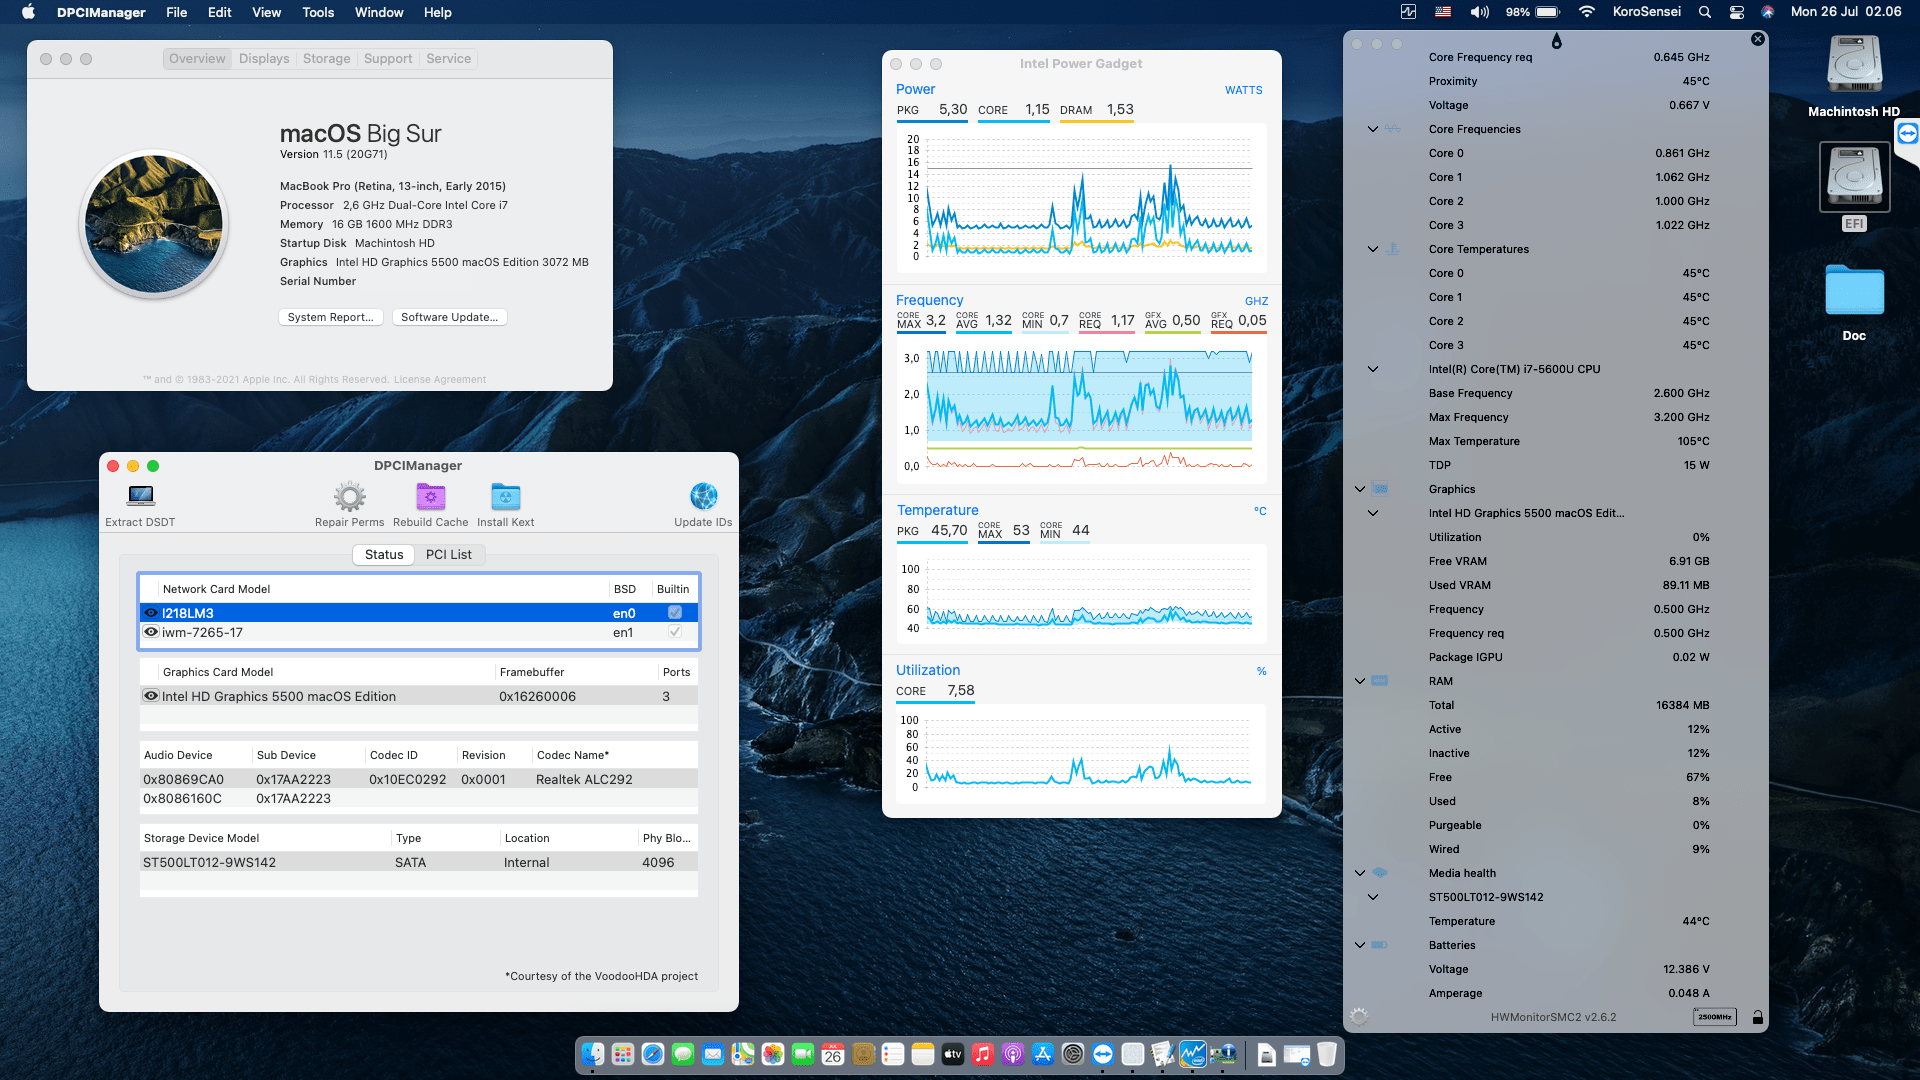Screen dimensions: 1920x1080
Task: Select the ST500LT012-9WS142 storage device row
Action: [x=418, y=862]
